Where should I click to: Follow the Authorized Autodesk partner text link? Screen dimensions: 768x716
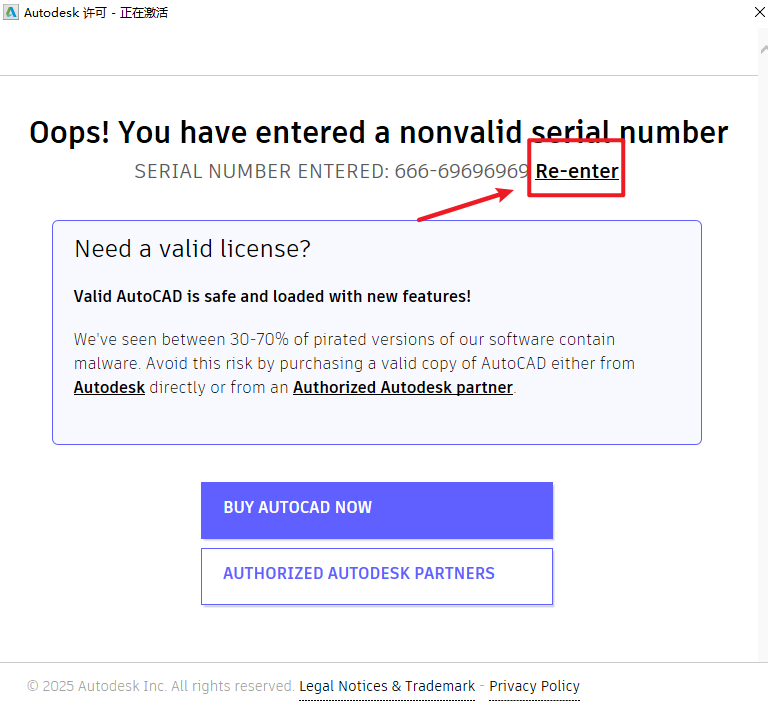point(402,387)
